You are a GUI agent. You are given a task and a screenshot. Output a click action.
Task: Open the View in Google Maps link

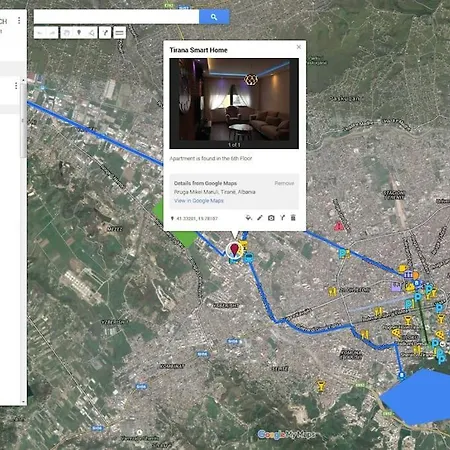click(x=199, y=201)
